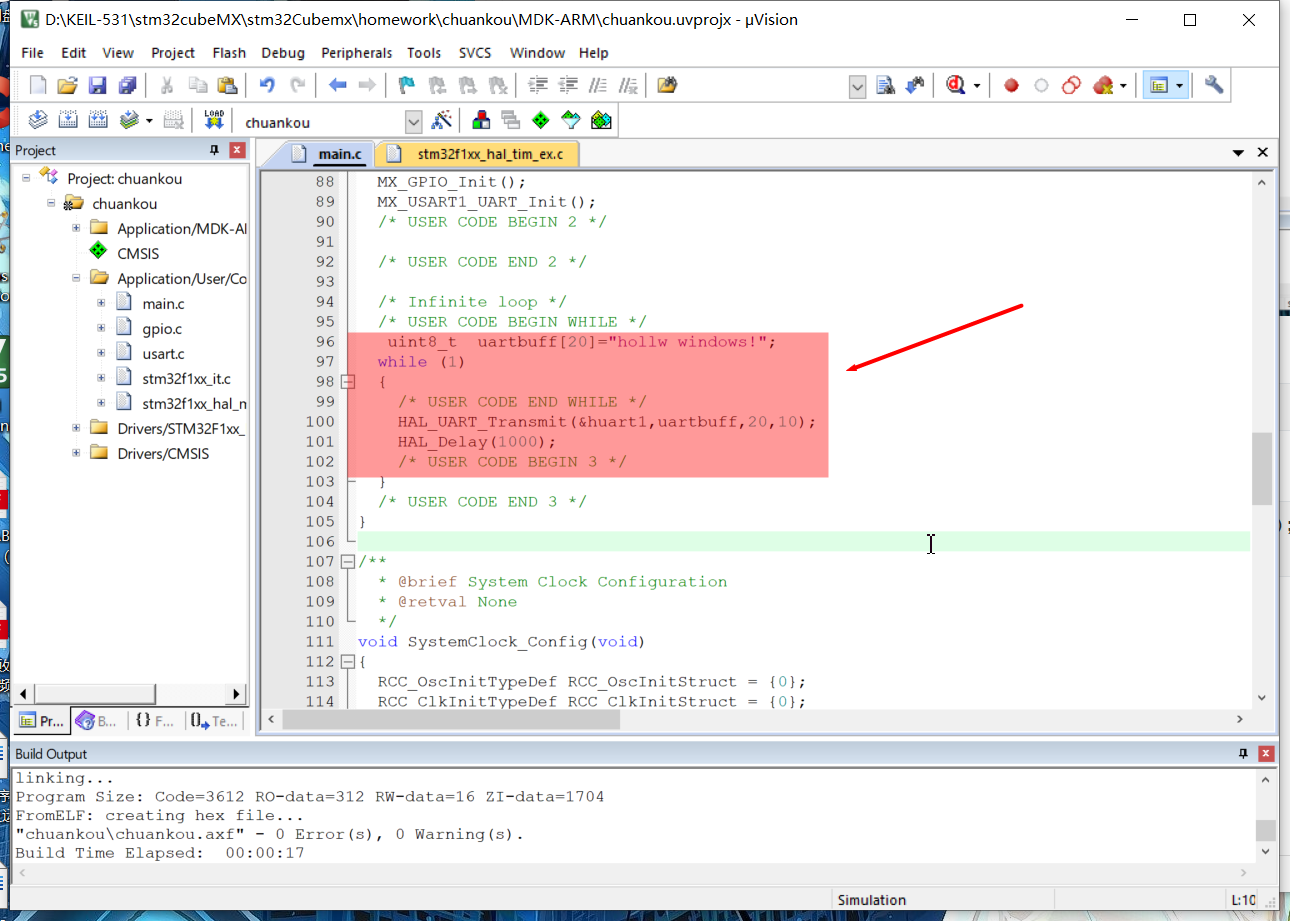Open Manage Project Items
This screenshot has width=1290, height=921.
(x=481, y=121)
